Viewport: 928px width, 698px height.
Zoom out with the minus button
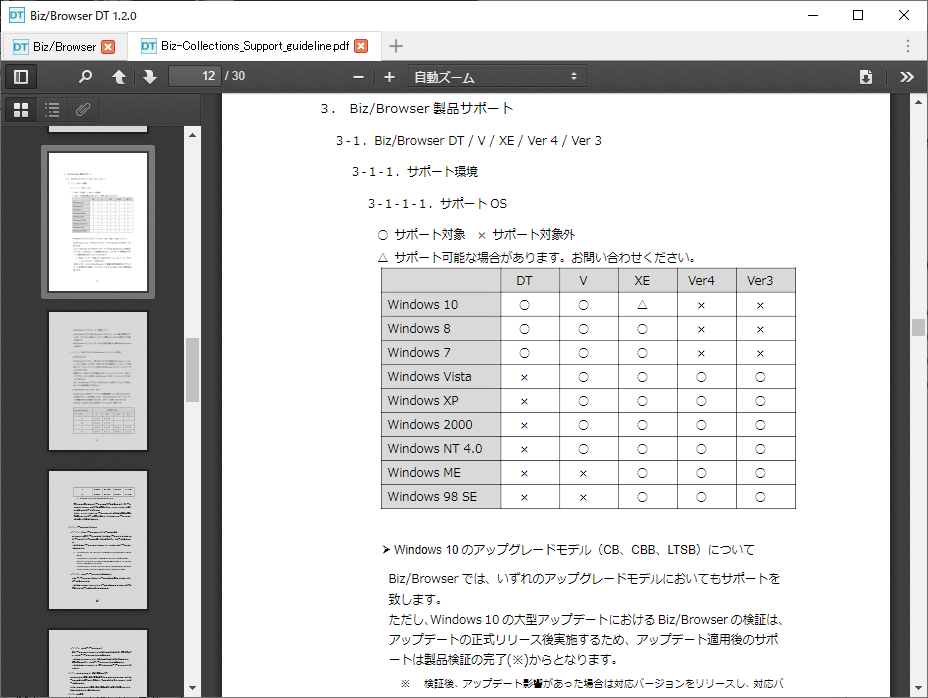[358, 77]
